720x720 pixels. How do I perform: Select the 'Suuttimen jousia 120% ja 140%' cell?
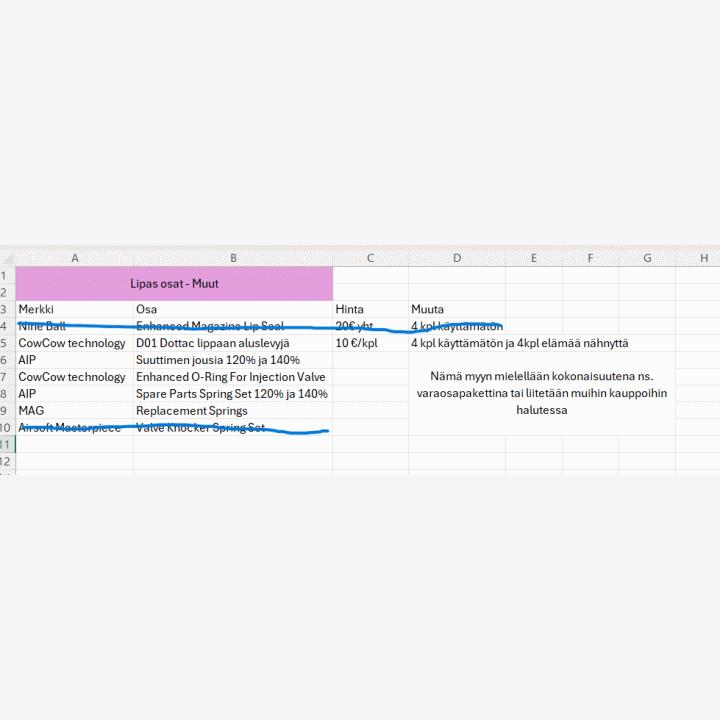coord(233,360)
